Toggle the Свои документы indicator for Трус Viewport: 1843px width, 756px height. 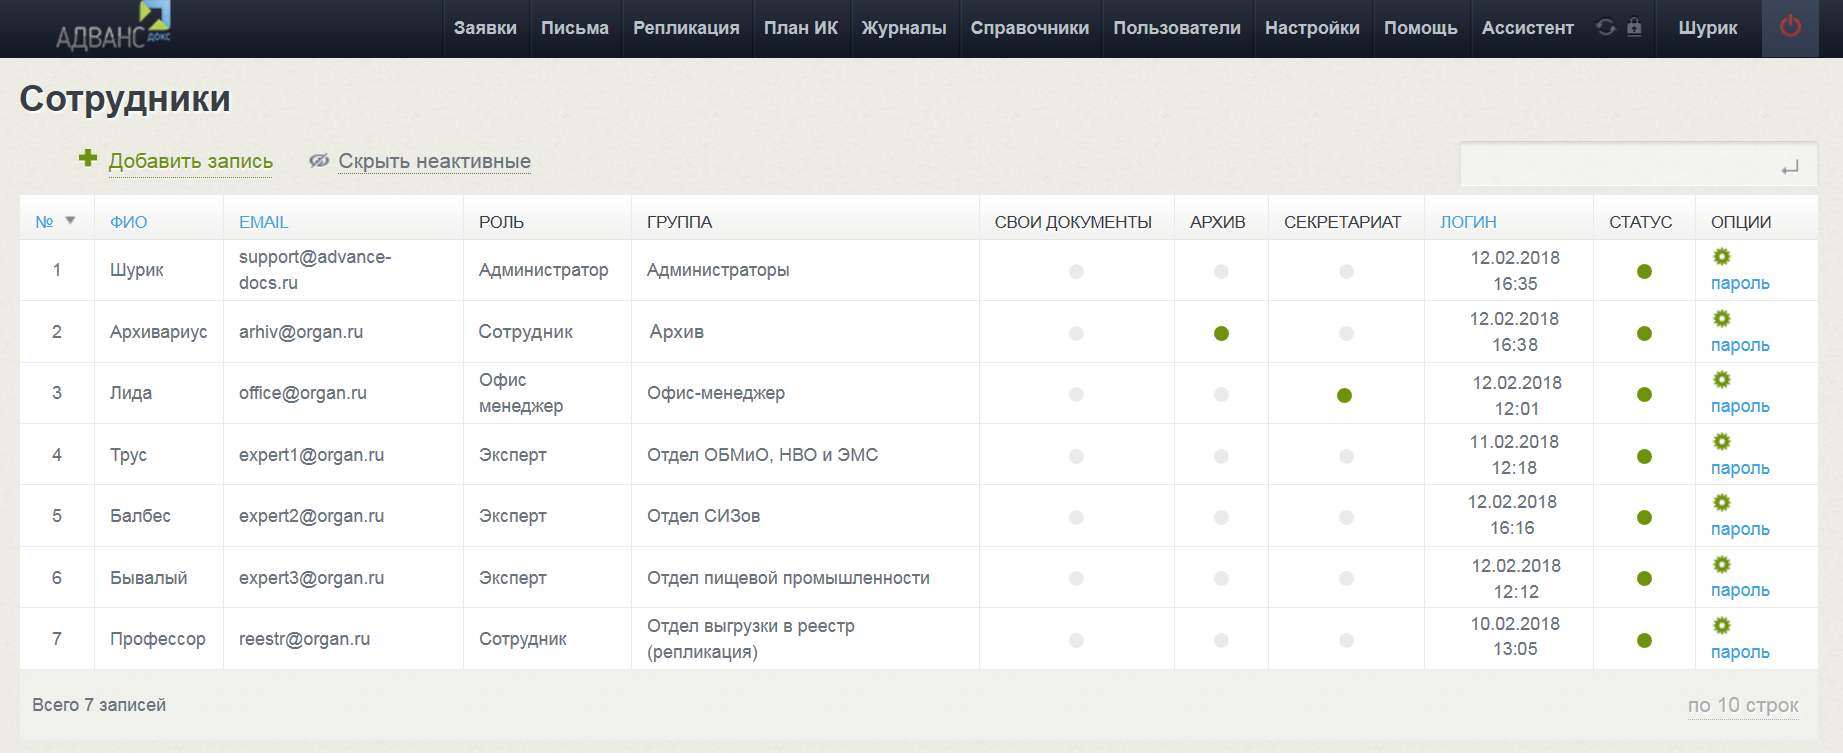pyautogui.click(x=1076, y=457)
